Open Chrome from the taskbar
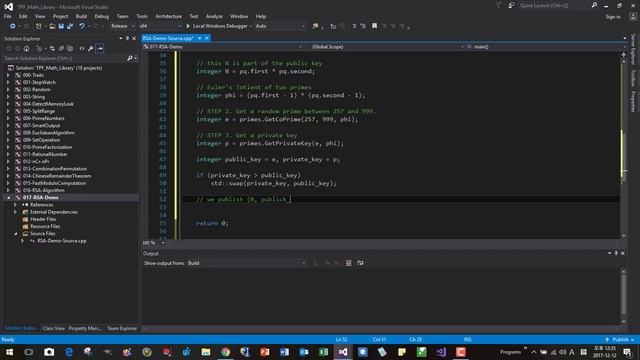 click(x=225, y=352)
